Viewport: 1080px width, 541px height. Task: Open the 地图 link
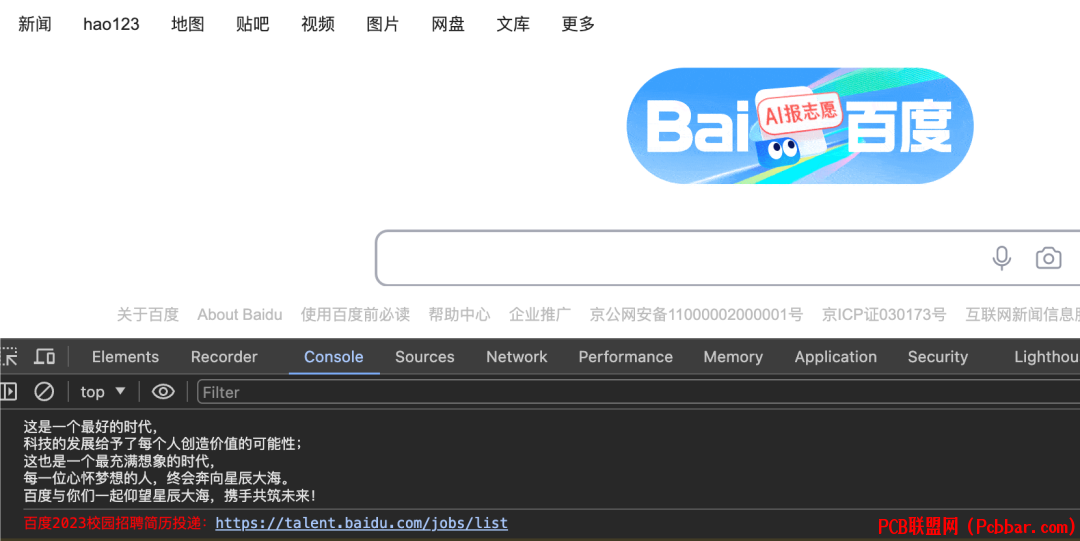pos(187,24)
